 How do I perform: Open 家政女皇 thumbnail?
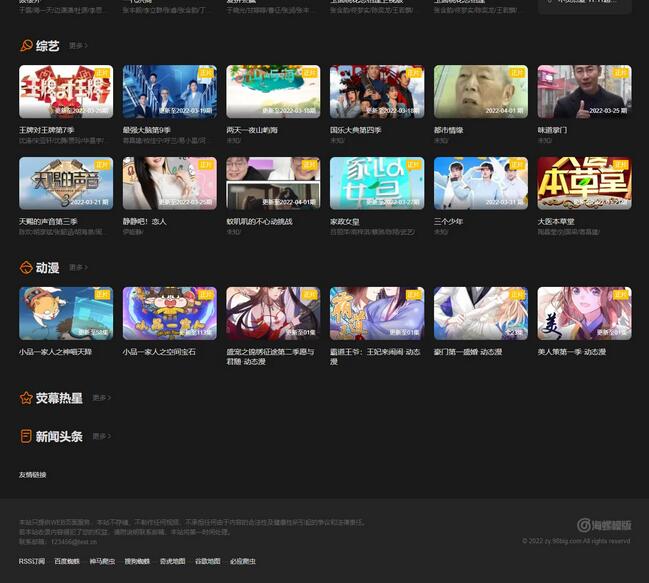click(x=377, y=183)
